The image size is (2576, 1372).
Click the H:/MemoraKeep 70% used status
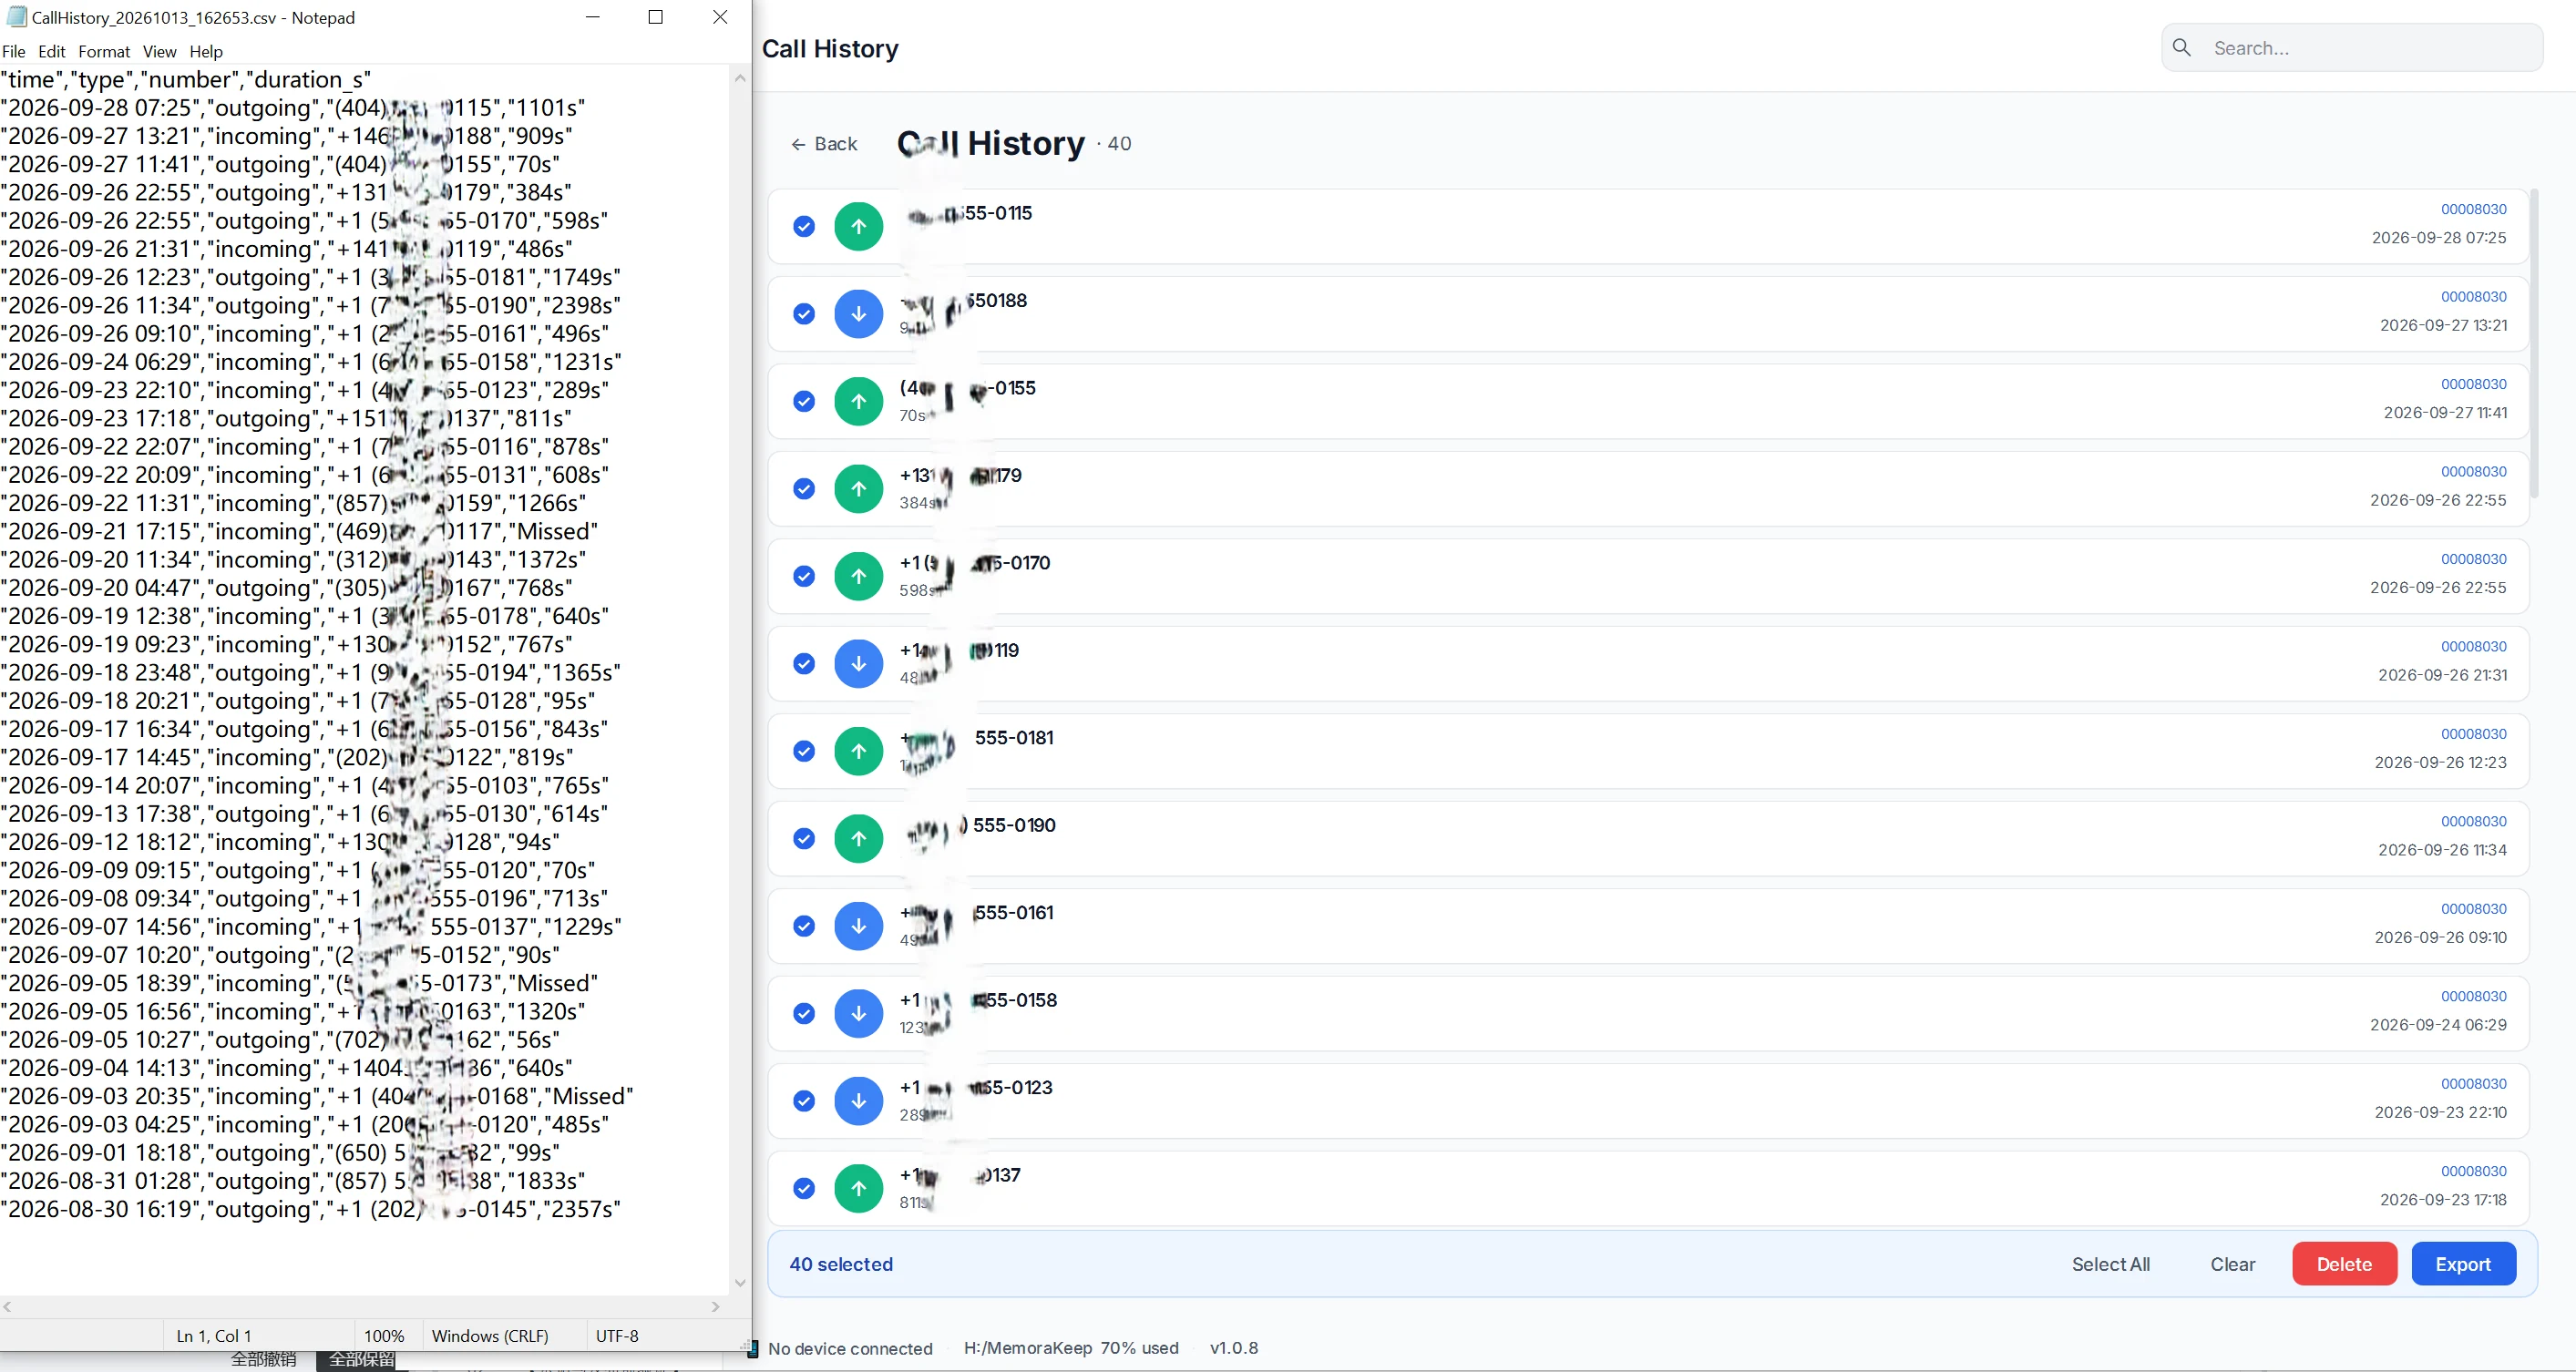pos(1071,1348)
